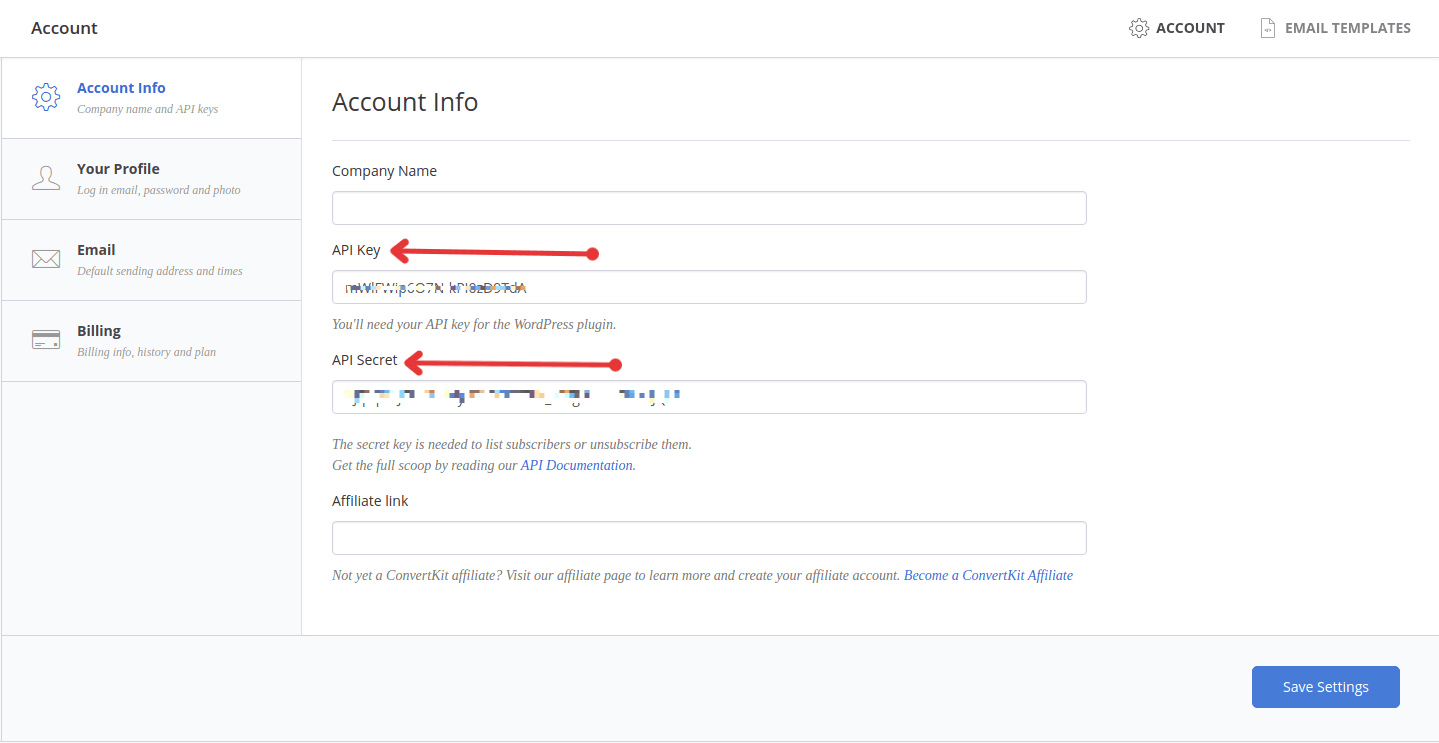The height and width of the screenshot is (743, 1439).
Task: Follow the Become a ConvertKit Affiliate link
Action: coord(988,575)
